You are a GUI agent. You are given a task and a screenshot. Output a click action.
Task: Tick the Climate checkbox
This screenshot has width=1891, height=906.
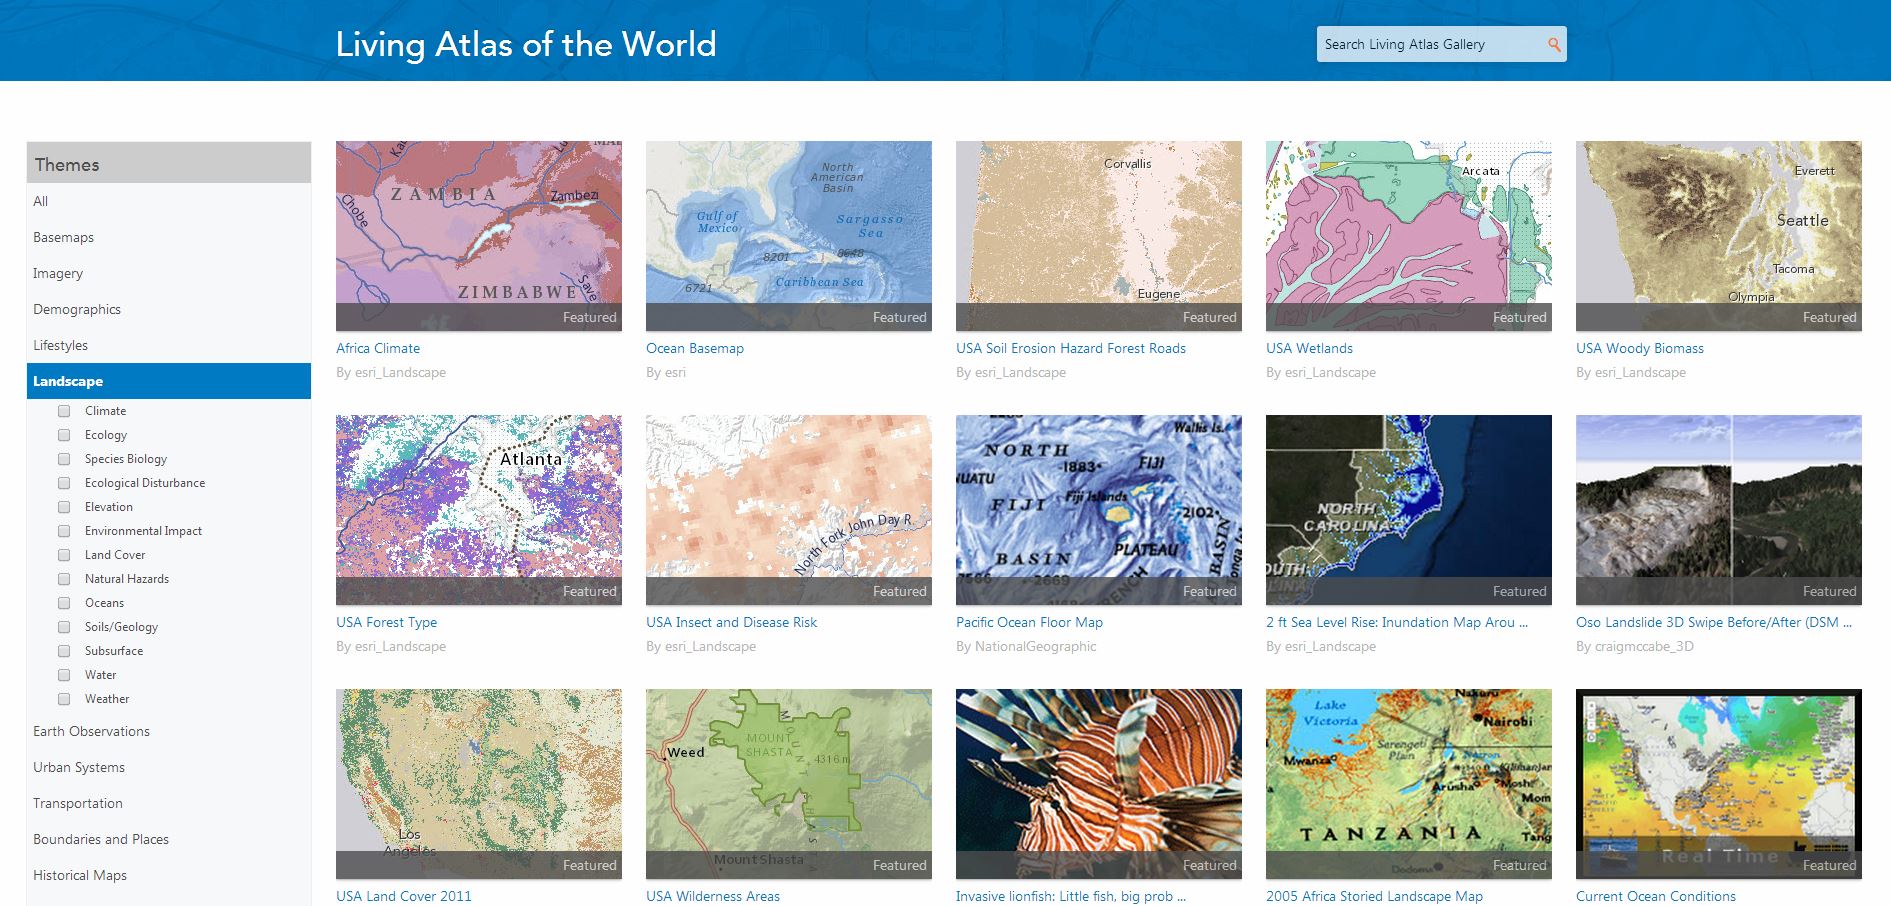(64, 411)
